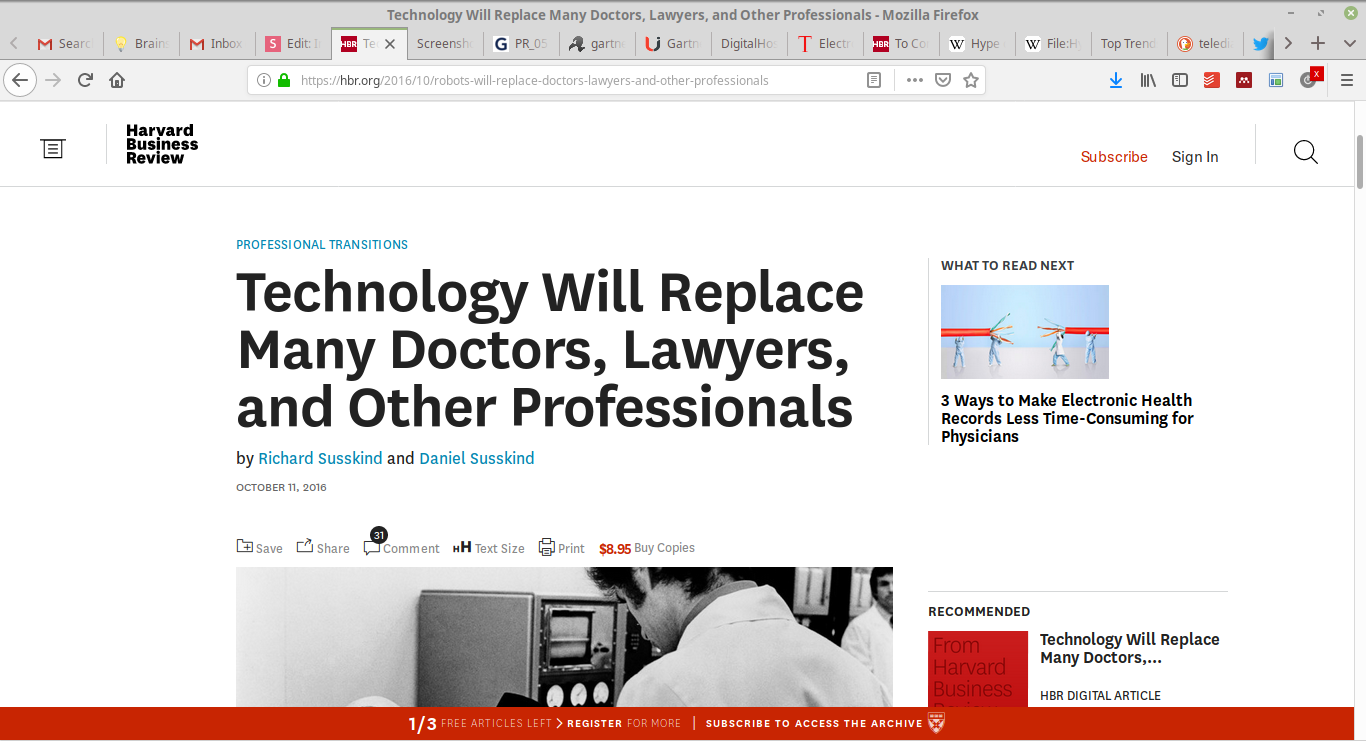Save the article with the Save icon

pyautogui.click(x=245, y=546)
